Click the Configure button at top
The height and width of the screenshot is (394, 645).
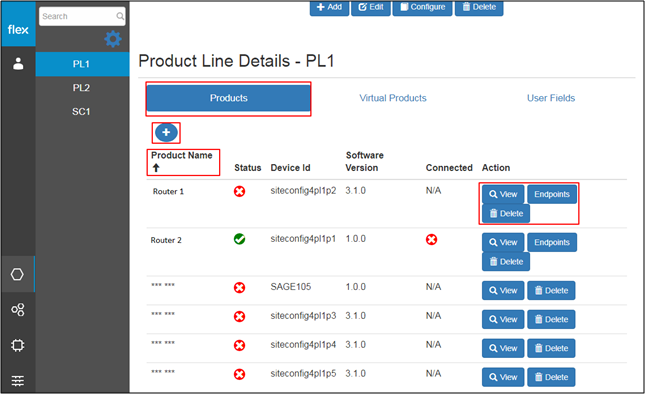coord(422,7)
